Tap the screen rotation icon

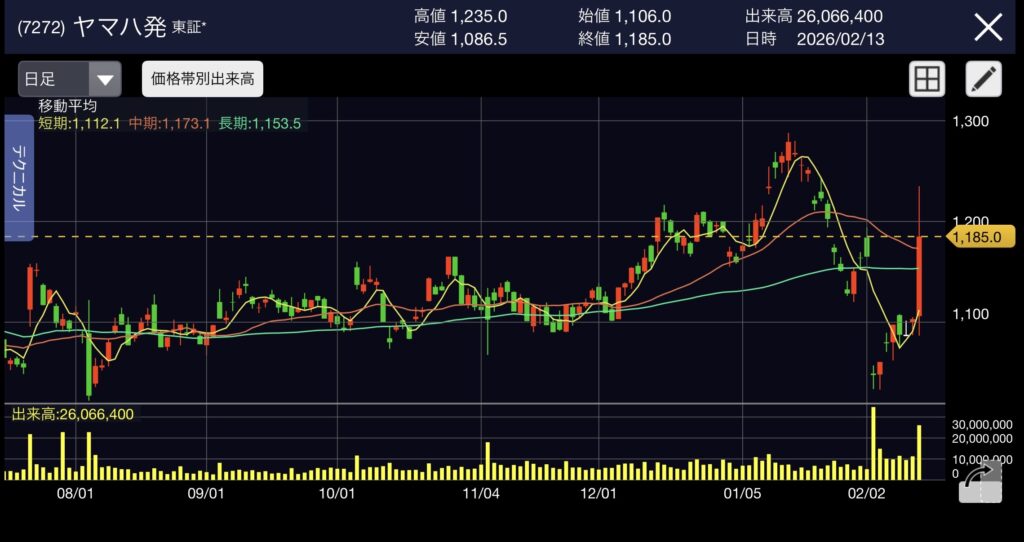click(x=979, y=482)
